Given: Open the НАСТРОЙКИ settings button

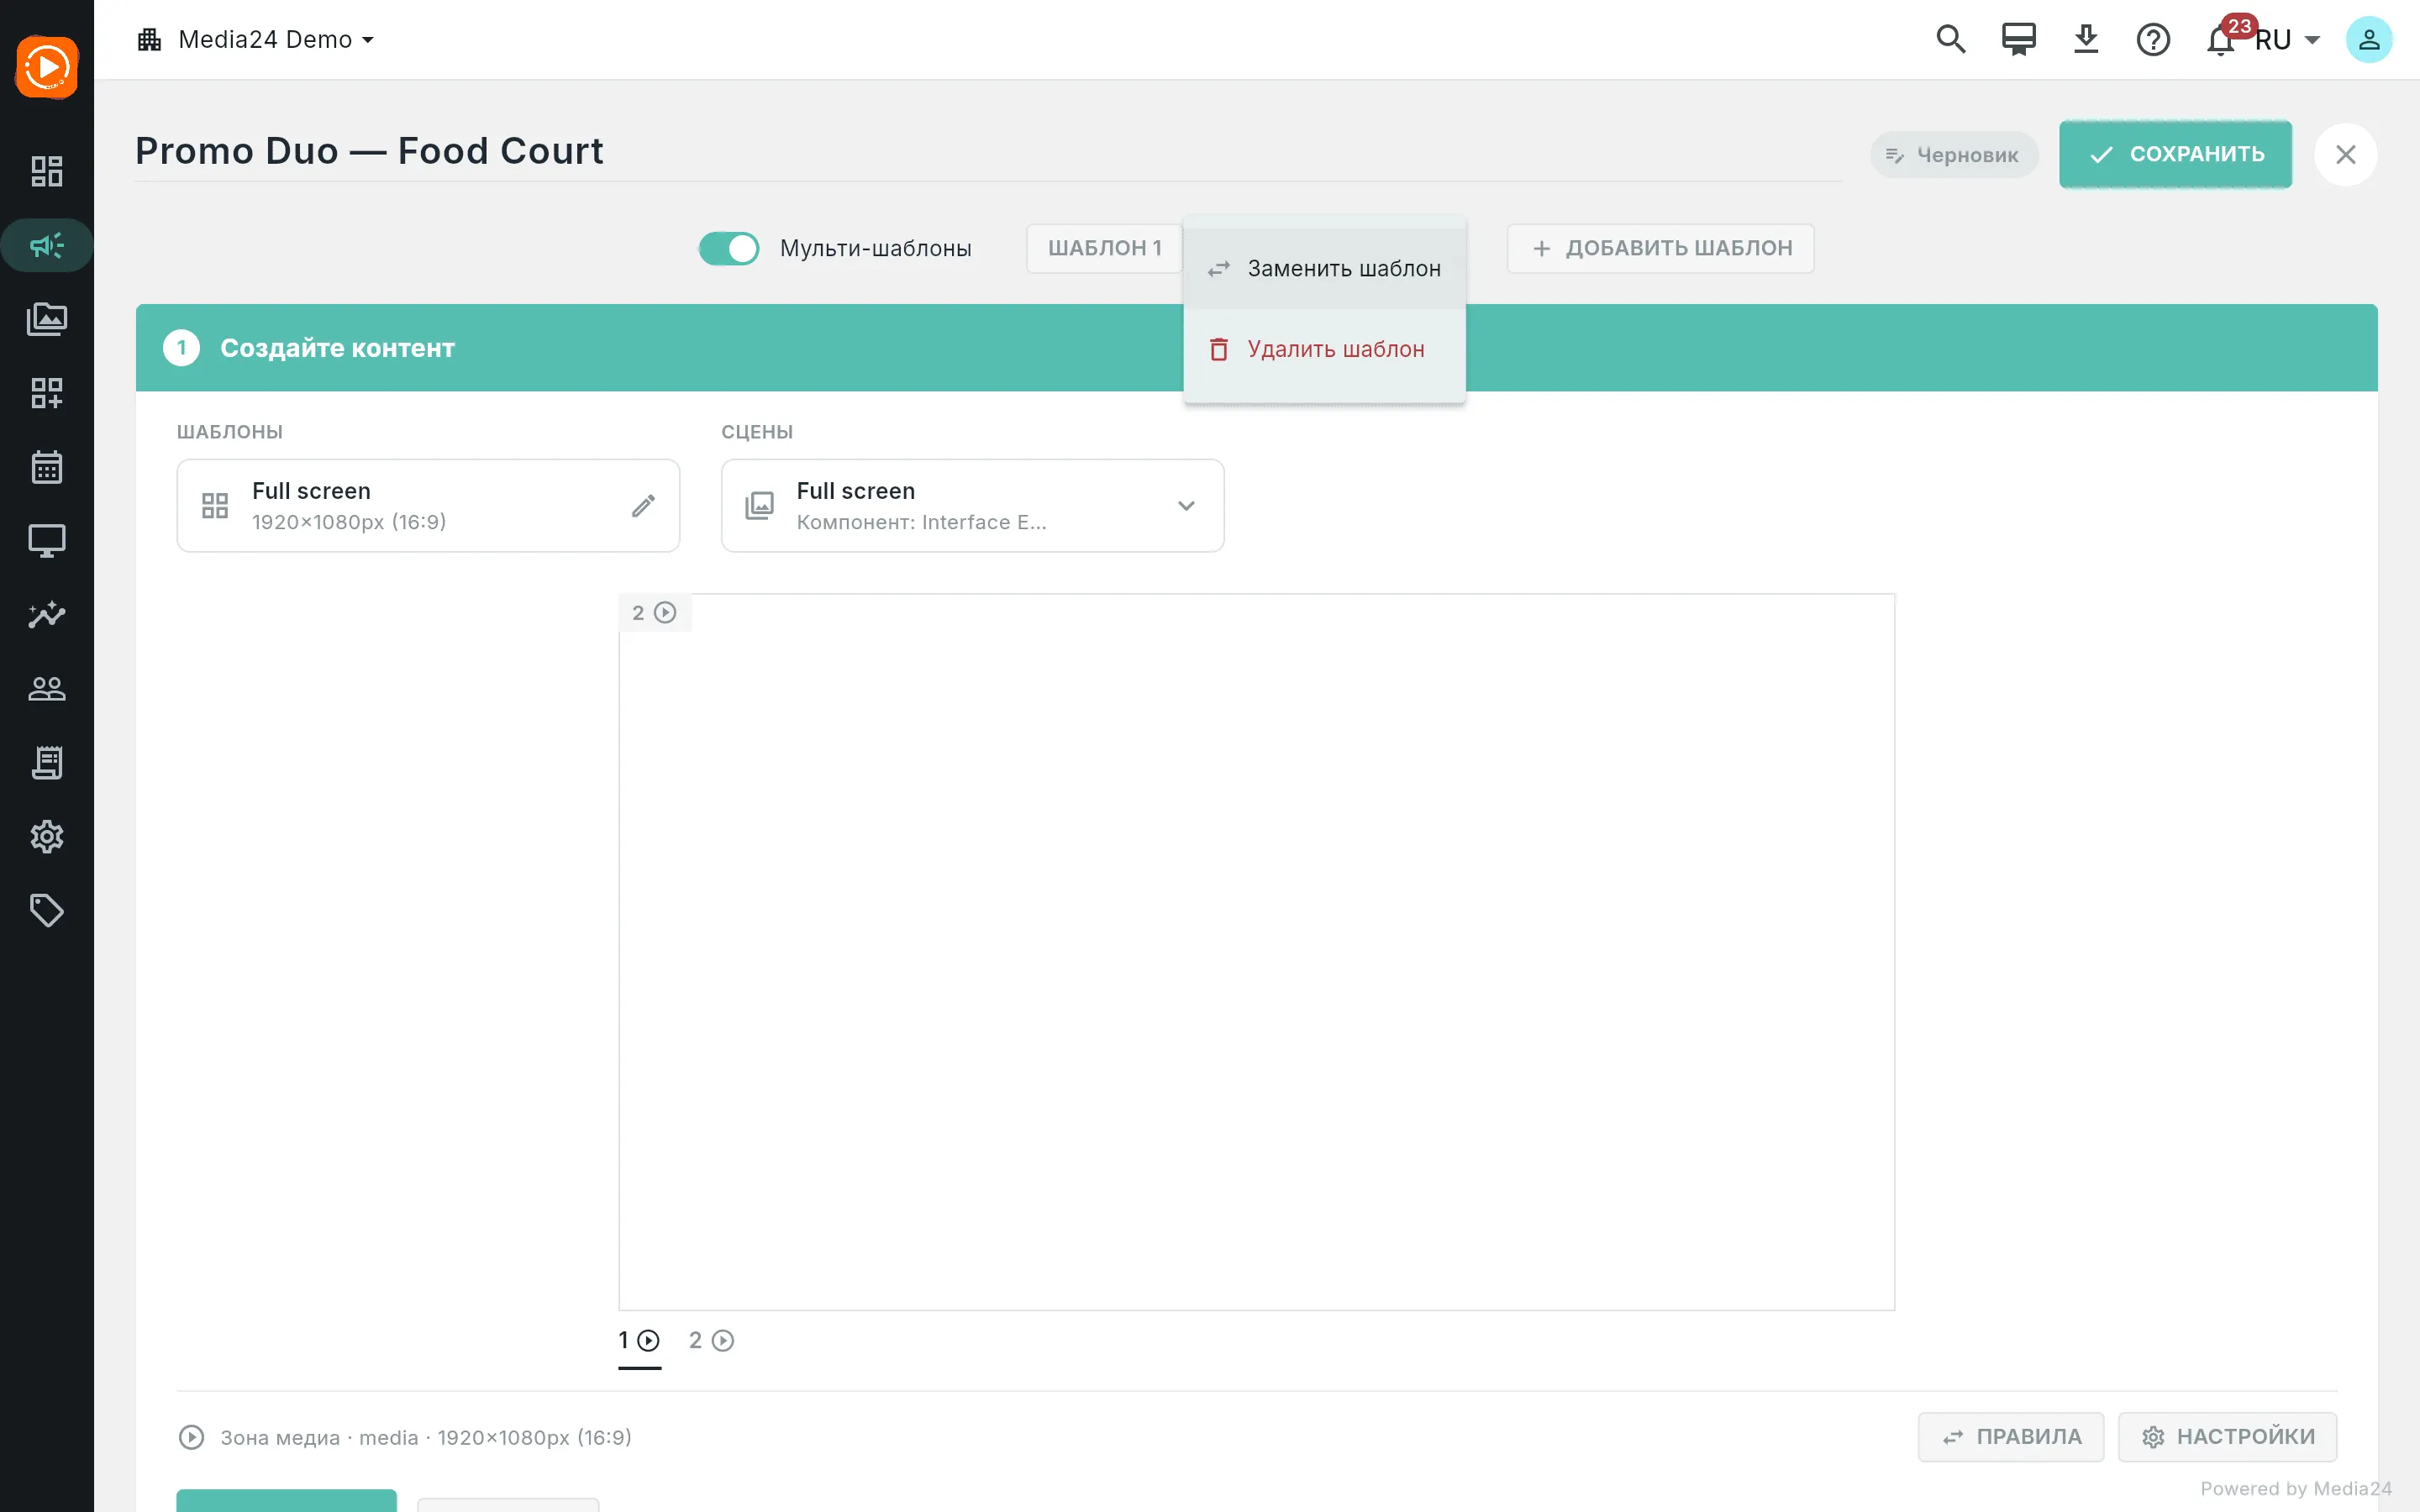Looking at the screenshot, I should tap(2227, 1437).
